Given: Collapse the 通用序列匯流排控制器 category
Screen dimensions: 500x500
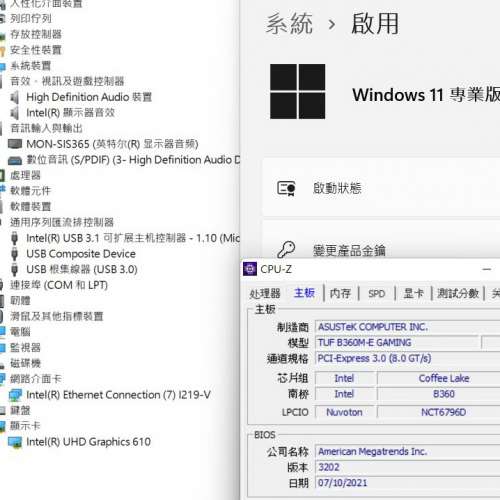Looking at the screenshot, I should pyautogui.click(x=62, y=222).
